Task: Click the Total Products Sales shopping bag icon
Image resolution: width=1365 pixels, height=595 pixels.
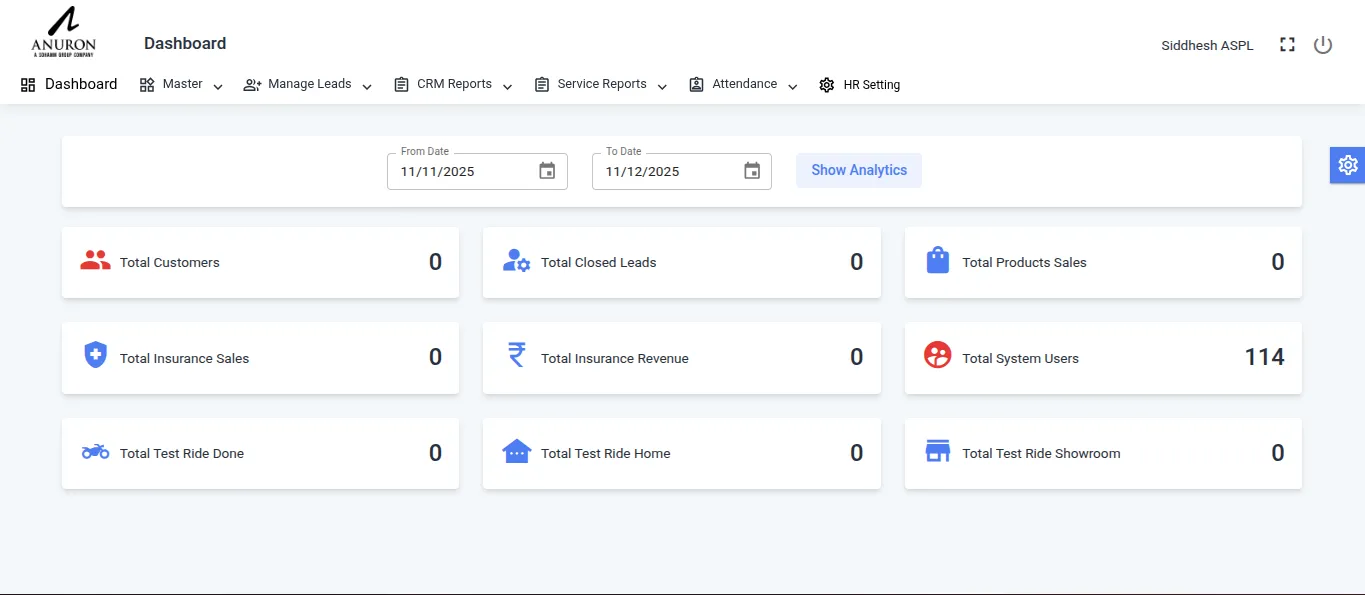Action: [937, 261]
